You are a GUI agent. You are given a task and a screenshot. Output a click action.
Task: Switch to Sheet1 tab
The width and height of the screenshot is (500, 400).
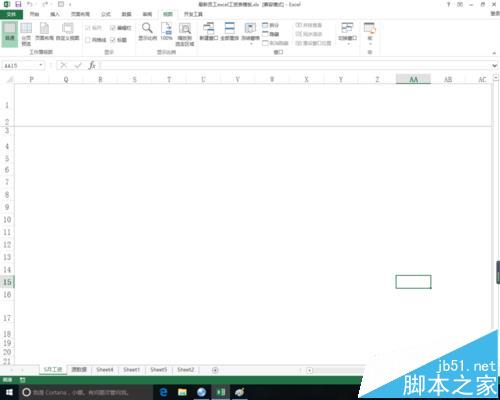(131, 370)
